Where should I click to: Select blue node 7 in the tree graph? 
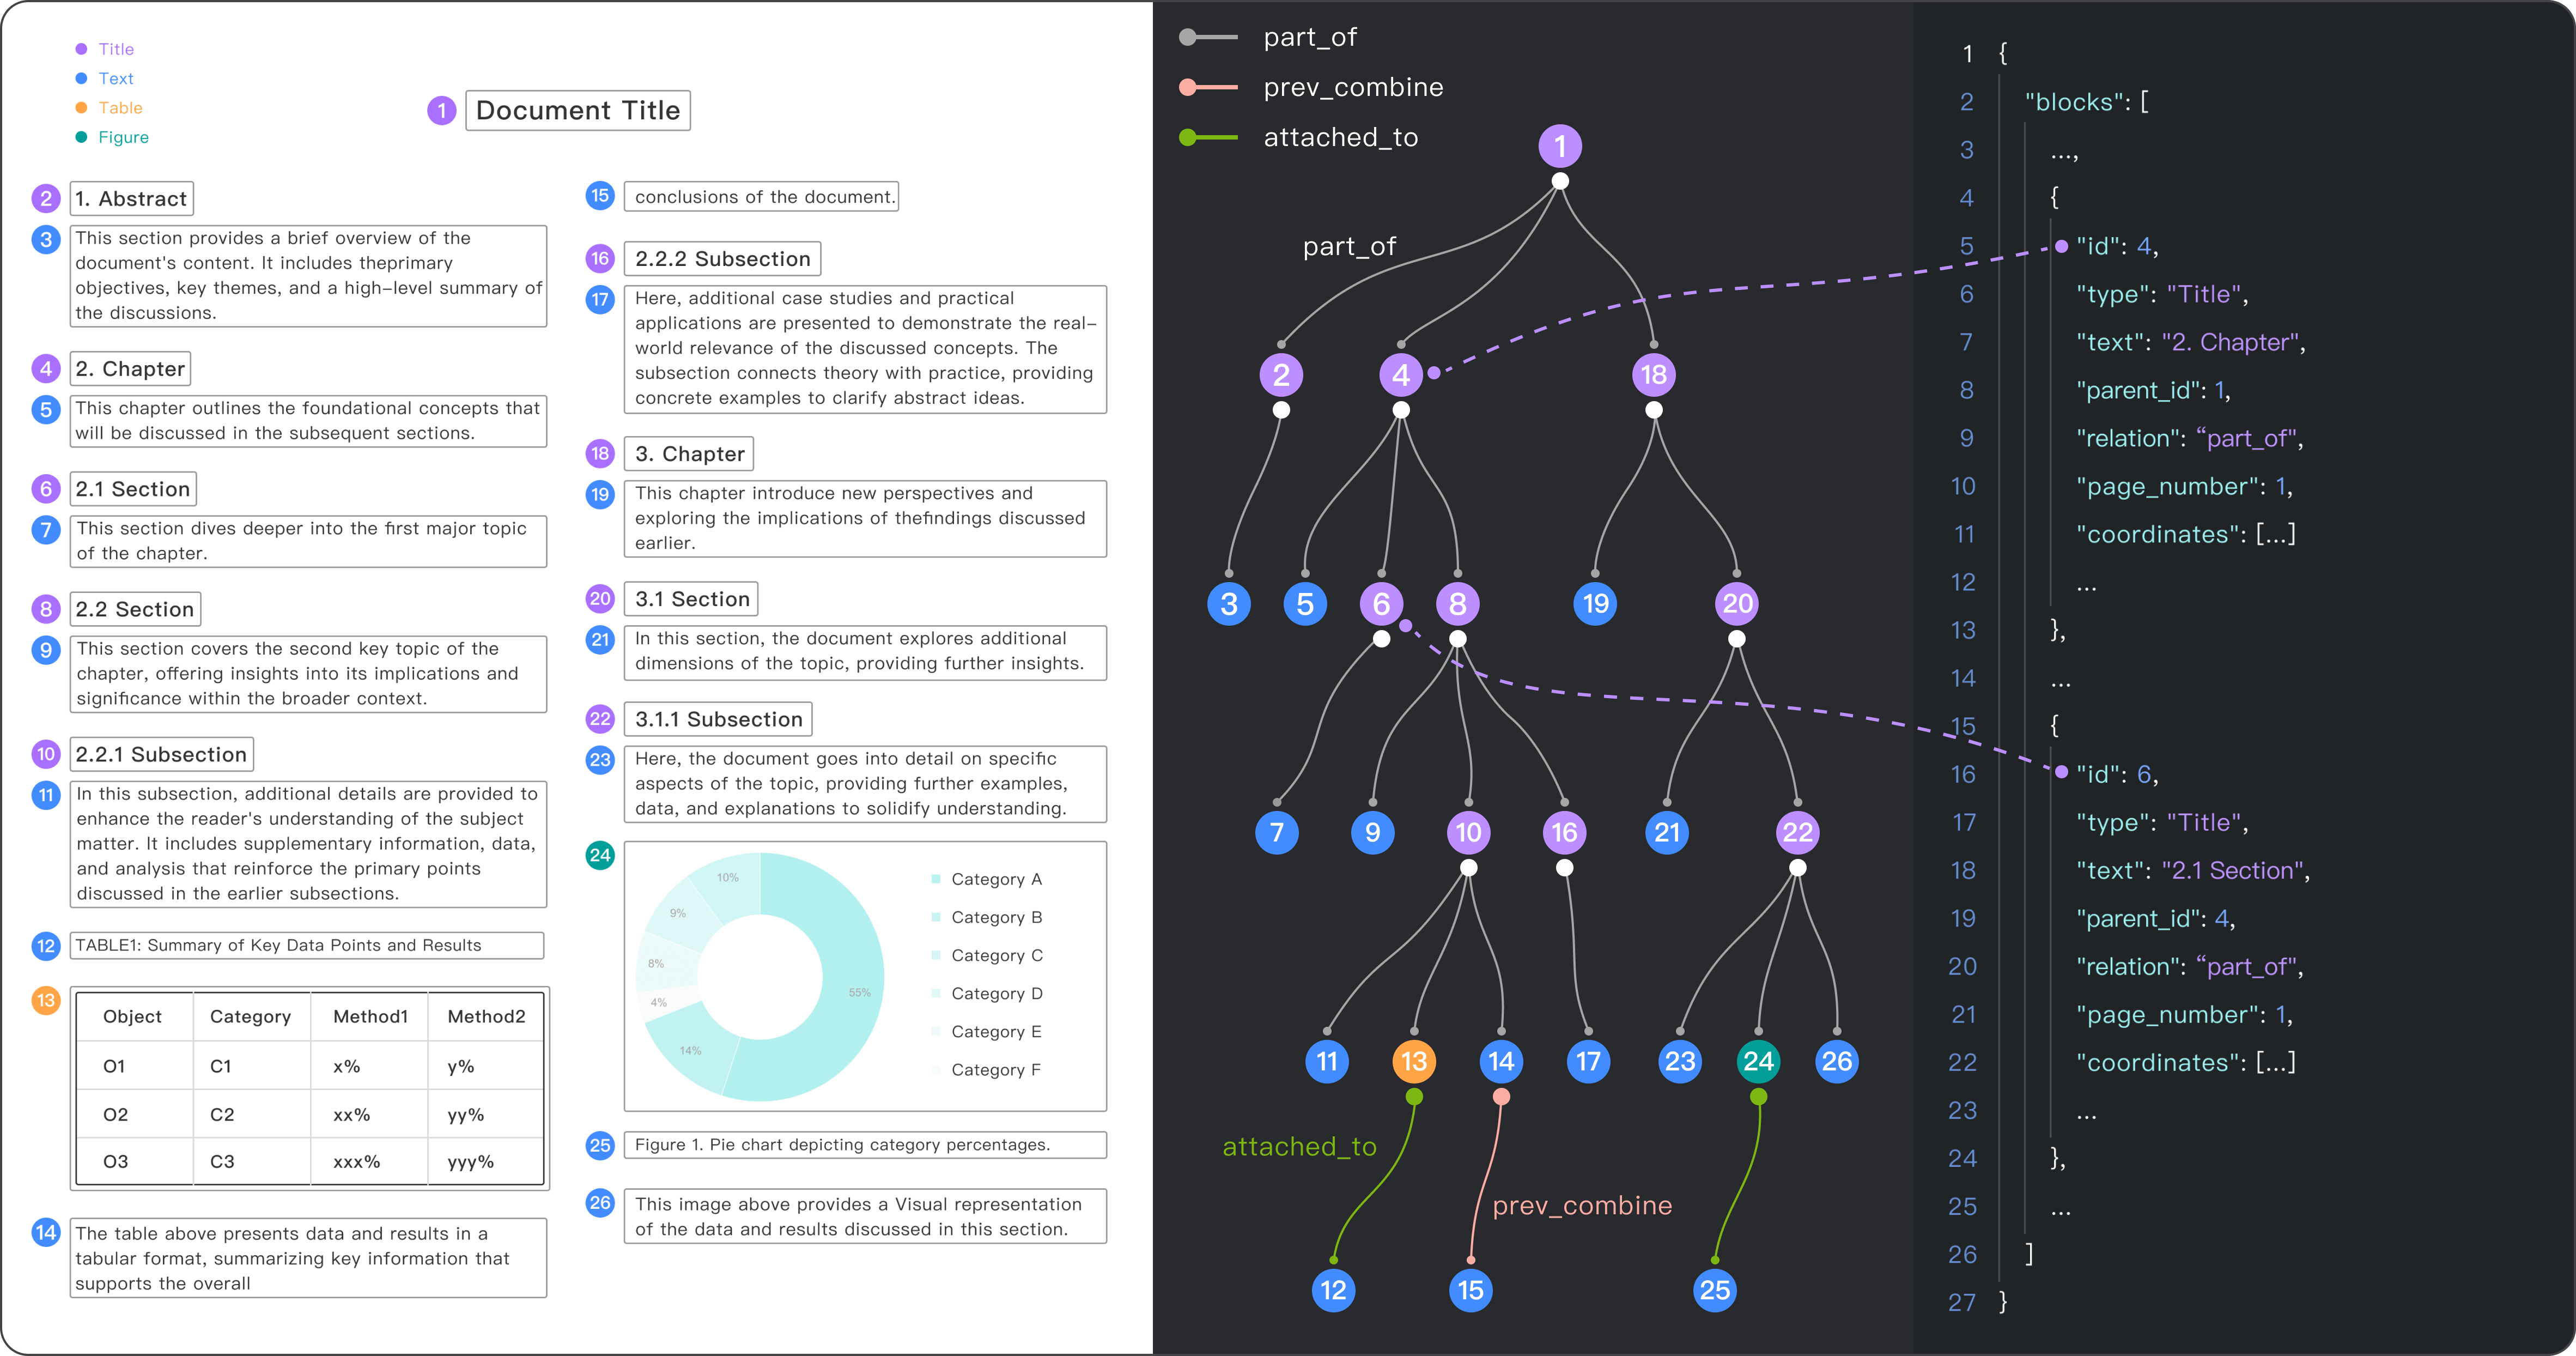pos(1277,832)
